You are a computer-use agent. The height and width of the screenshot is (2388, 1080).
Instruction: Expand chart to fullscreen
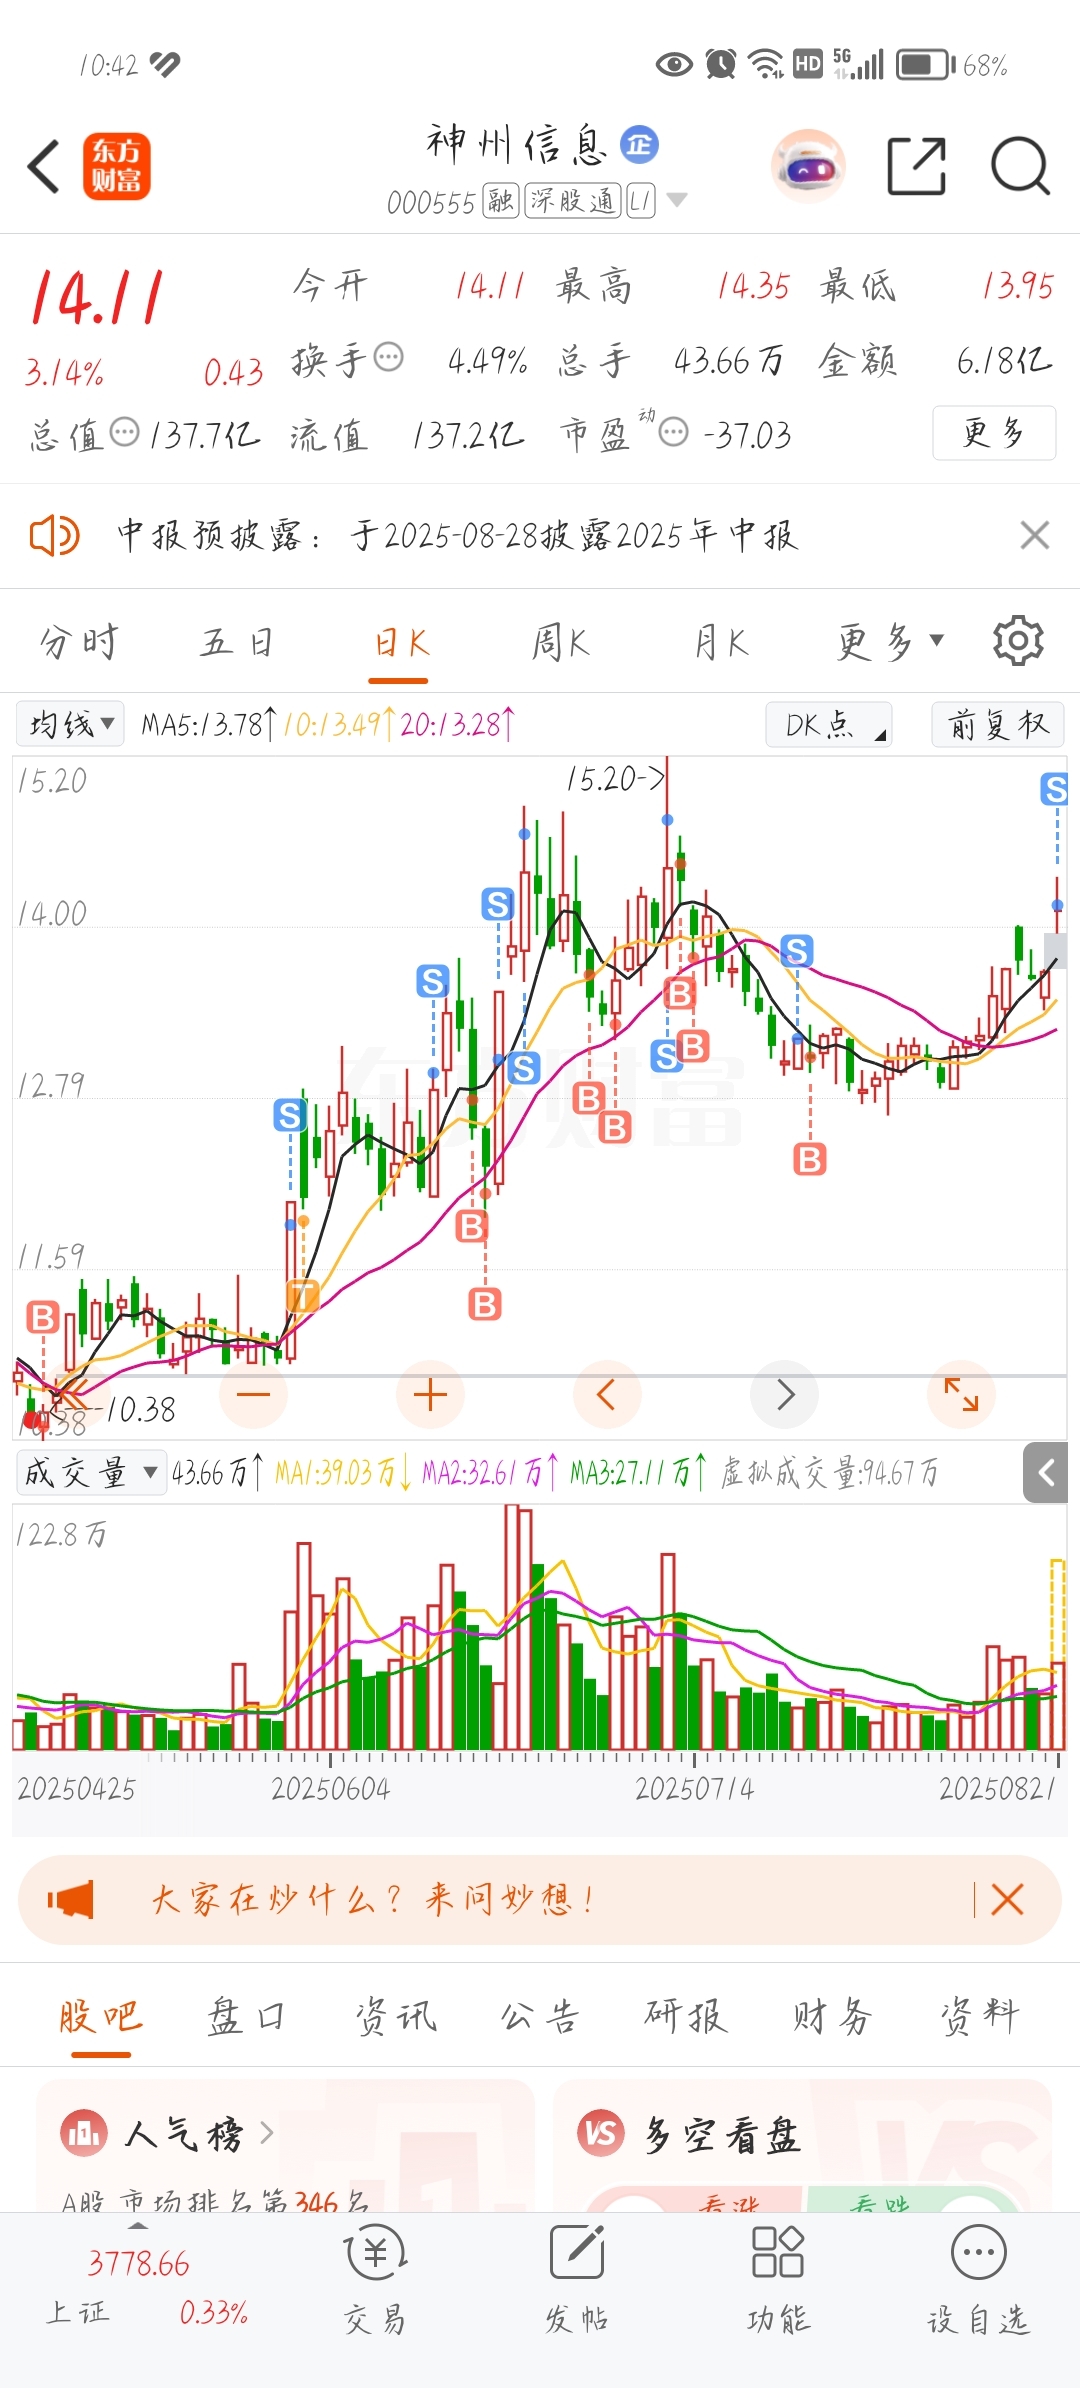961,1394
